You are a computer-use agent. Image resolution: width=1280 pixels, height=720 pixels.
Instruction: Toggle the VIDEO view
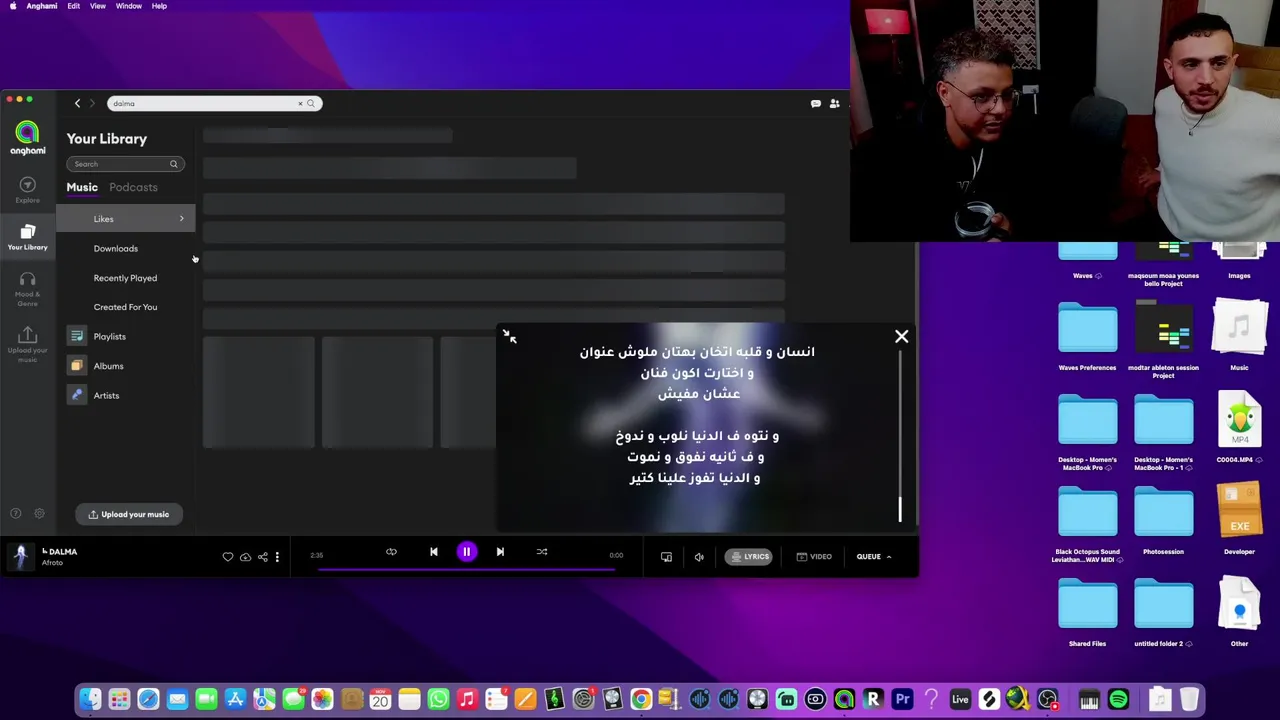813,557
